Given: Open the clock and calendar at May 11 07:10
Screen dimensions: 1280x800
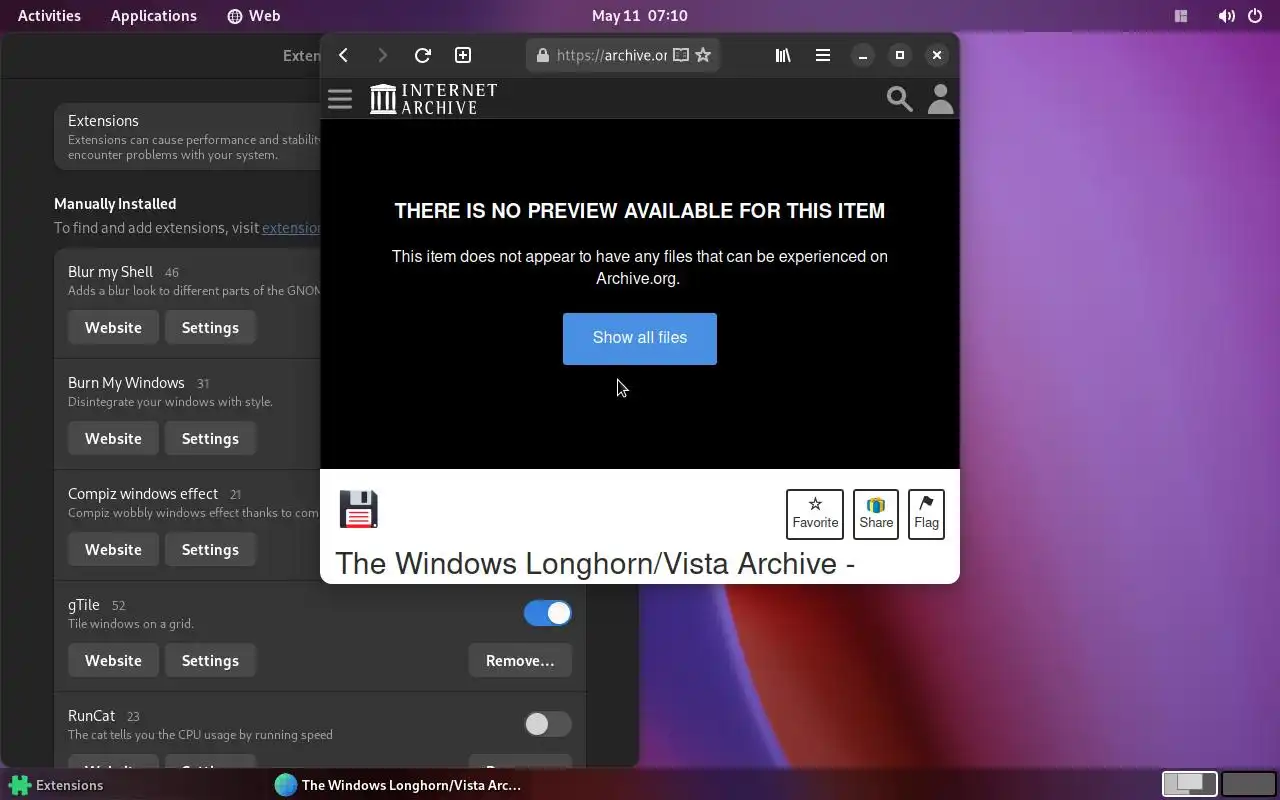Looking at the screenshot, I should tap(640, 16).
